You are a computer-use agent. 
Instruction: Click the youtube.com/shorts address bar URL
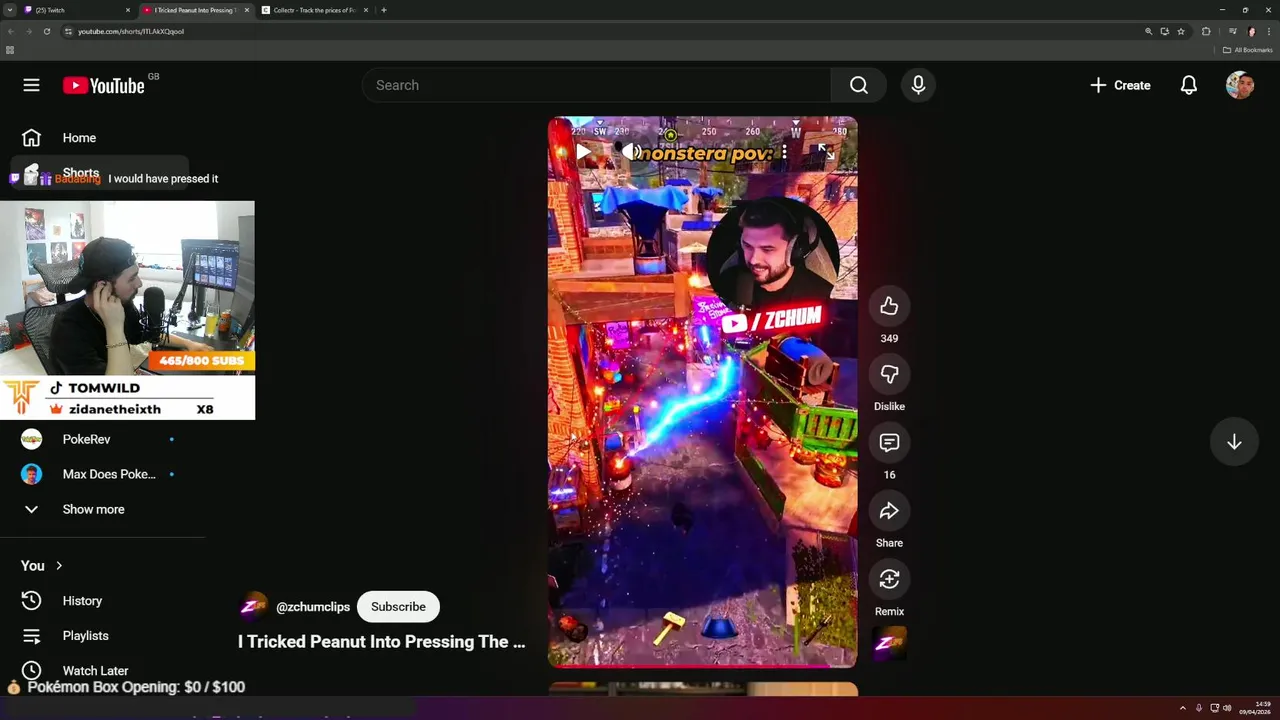(x=131, y=31)
